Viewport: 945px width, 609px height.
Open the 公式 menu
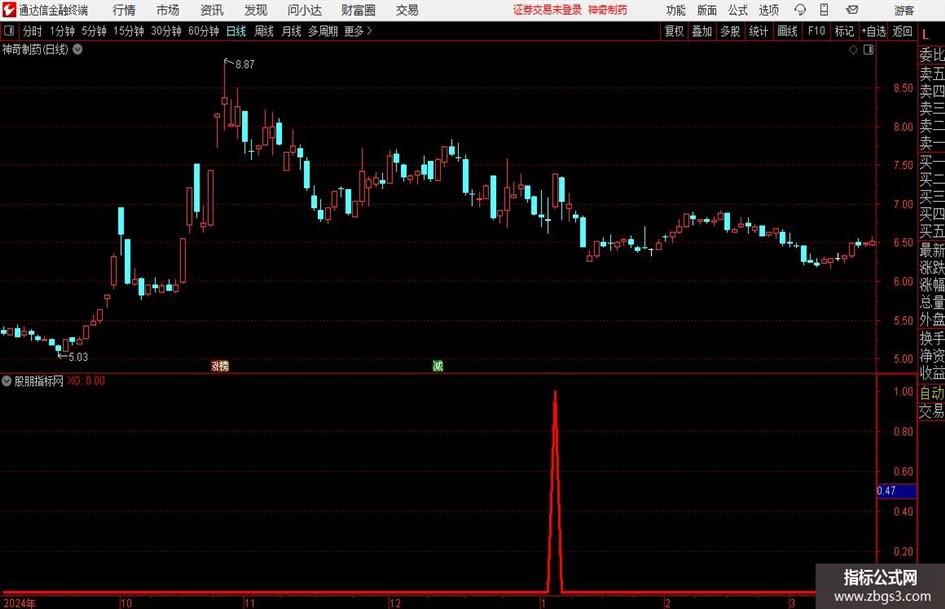pyautogui.click(x=738, y=10)
